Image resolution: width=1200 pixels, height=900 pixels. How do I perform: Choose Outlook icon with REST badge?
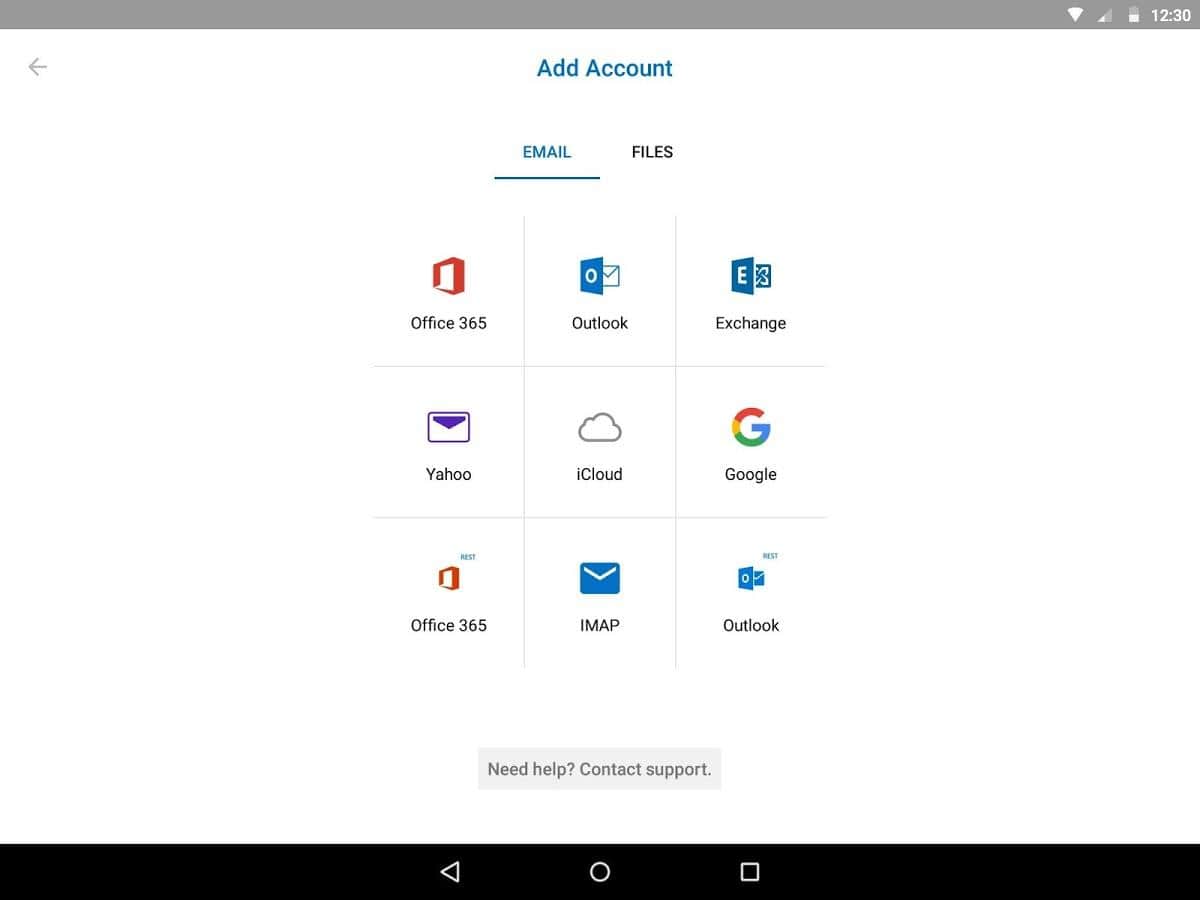tap(751, 578)
